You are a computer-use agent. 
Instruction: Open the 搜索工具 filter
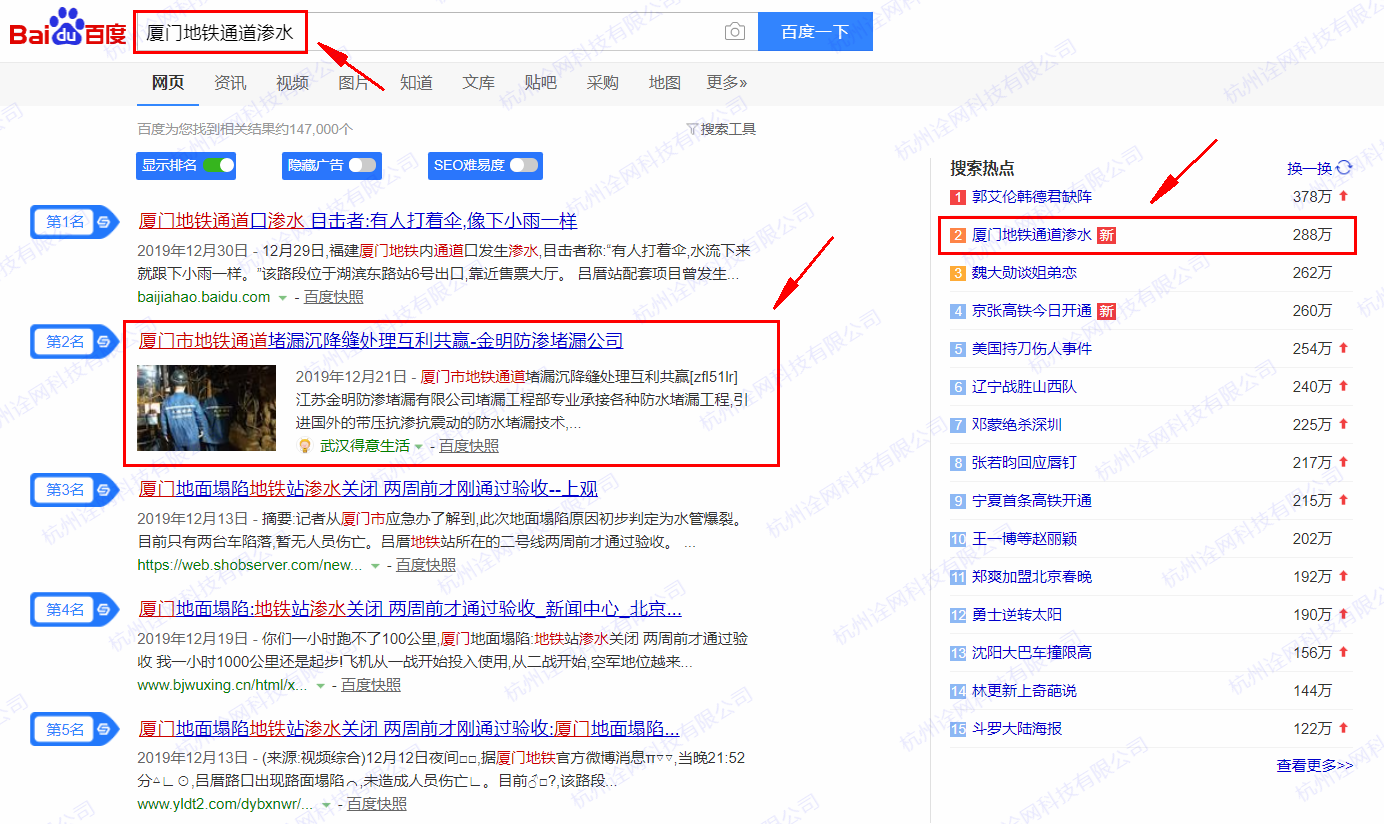tap(721, 129)
